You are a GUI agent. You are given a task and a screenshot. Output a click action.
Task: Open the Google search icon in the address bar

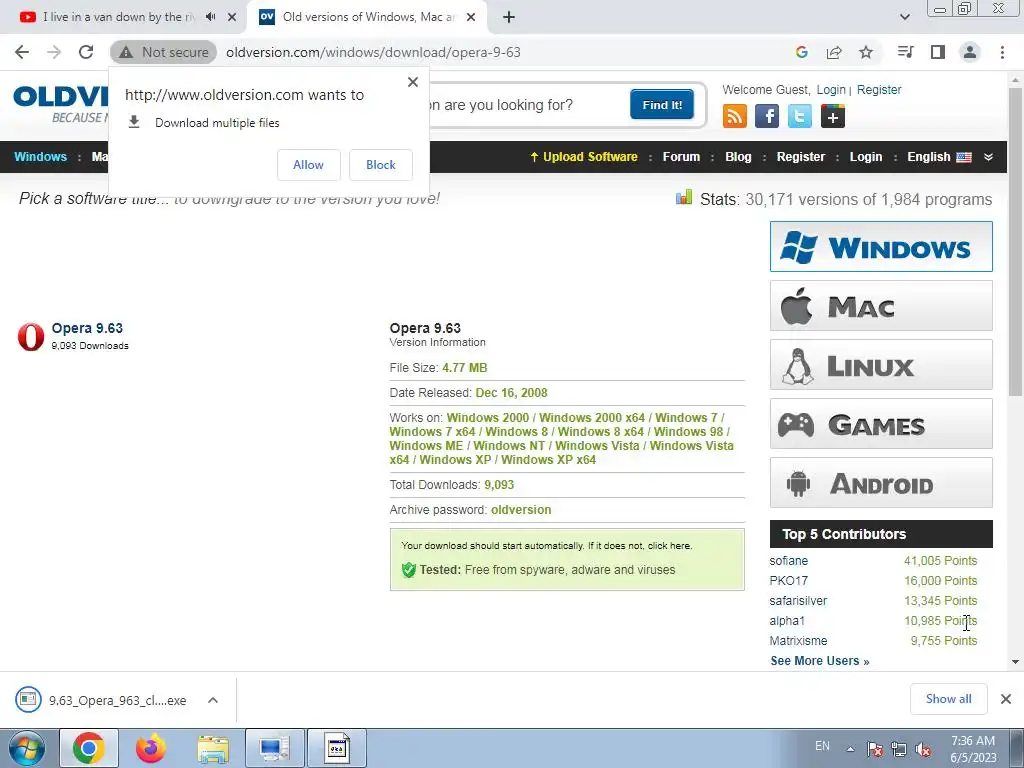click(x=801, y=52)
